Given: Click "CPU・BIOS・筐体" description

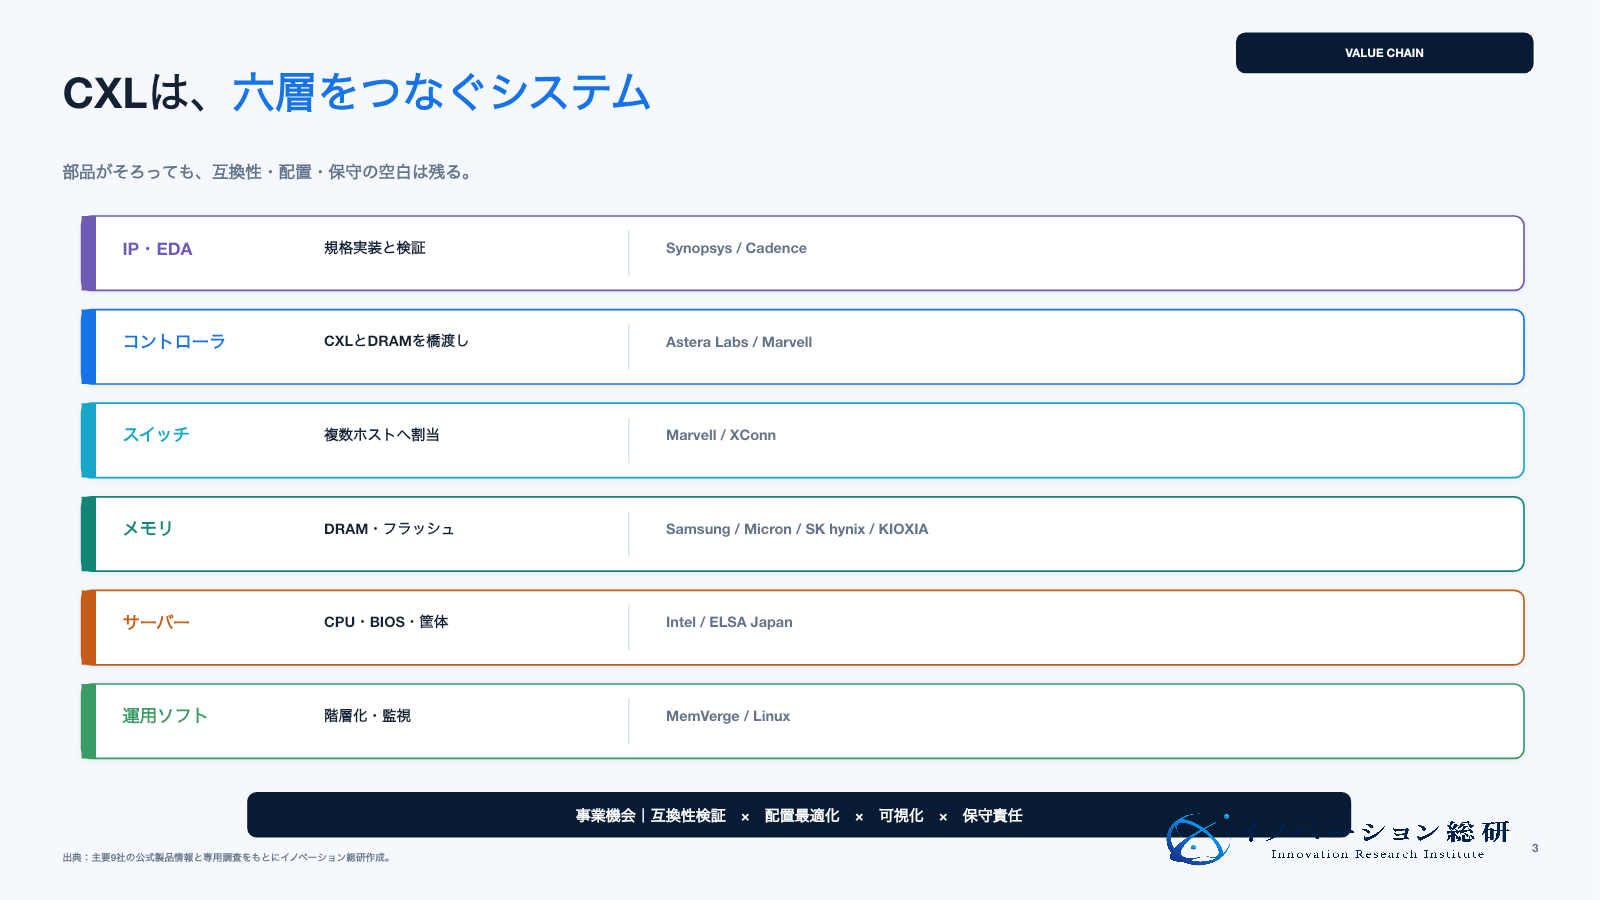Looking at the screenshot, I should [386, 622].
